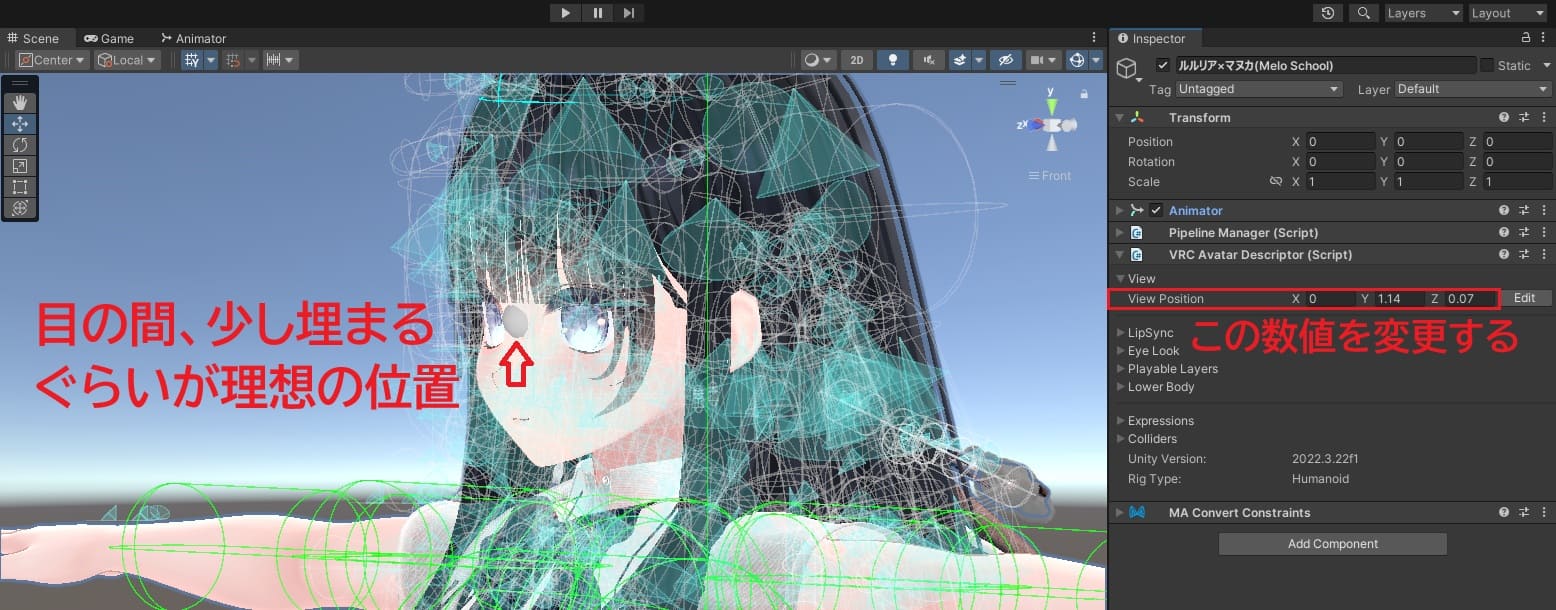Toggle scene effects (skybox, fog)

[960, 60]
